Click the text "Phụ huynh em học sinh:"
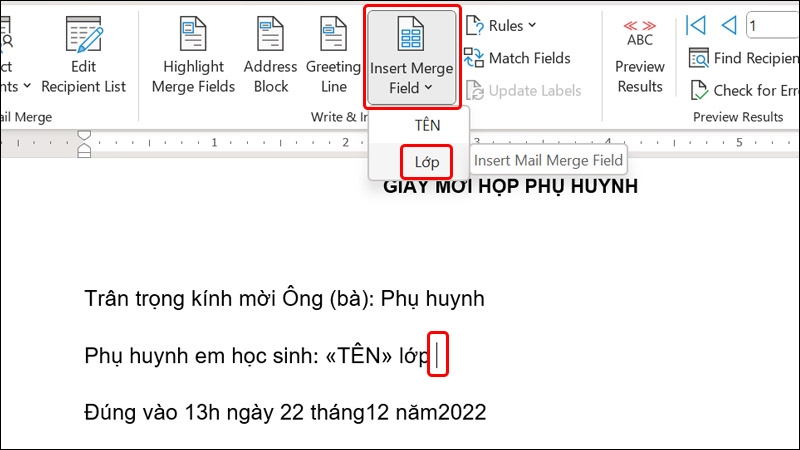This screenshot has width=800, height=450. 202,356
